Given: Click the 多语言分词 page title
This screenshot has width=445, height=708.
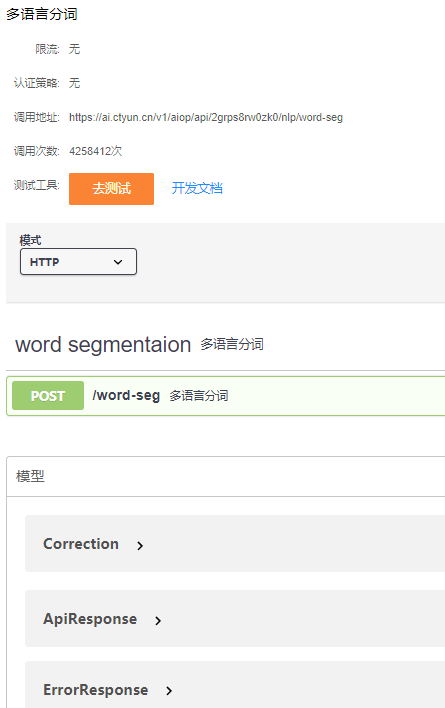Looking at the screenshot, I should click(42, 14).
